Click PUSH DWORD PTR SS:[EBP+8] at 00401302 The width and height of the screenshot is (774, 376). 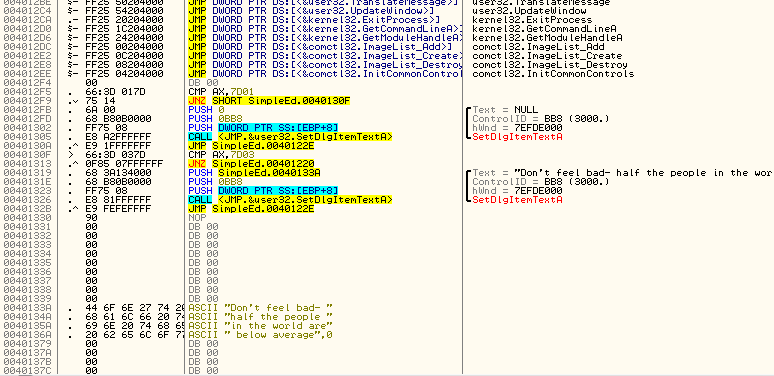point(263,128)
